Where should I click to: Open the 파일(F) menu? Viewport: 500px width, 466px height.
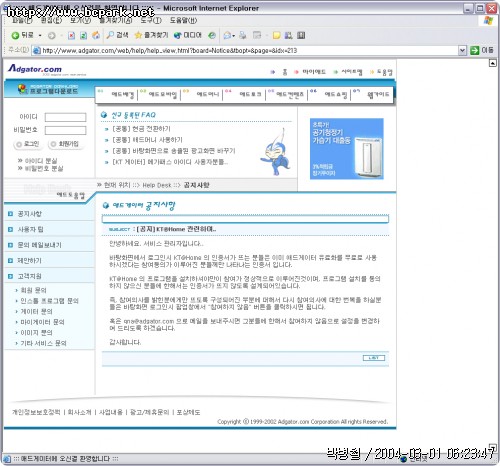(x=22, y=21)
